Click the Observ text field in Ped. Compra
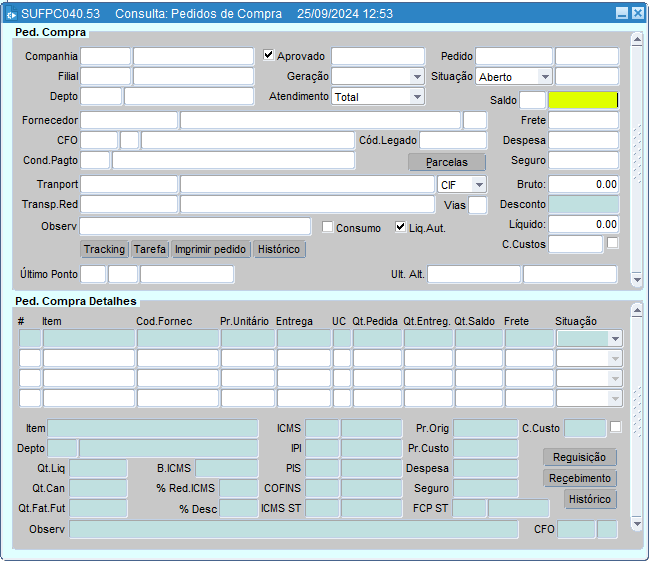 tap(195, 227)
